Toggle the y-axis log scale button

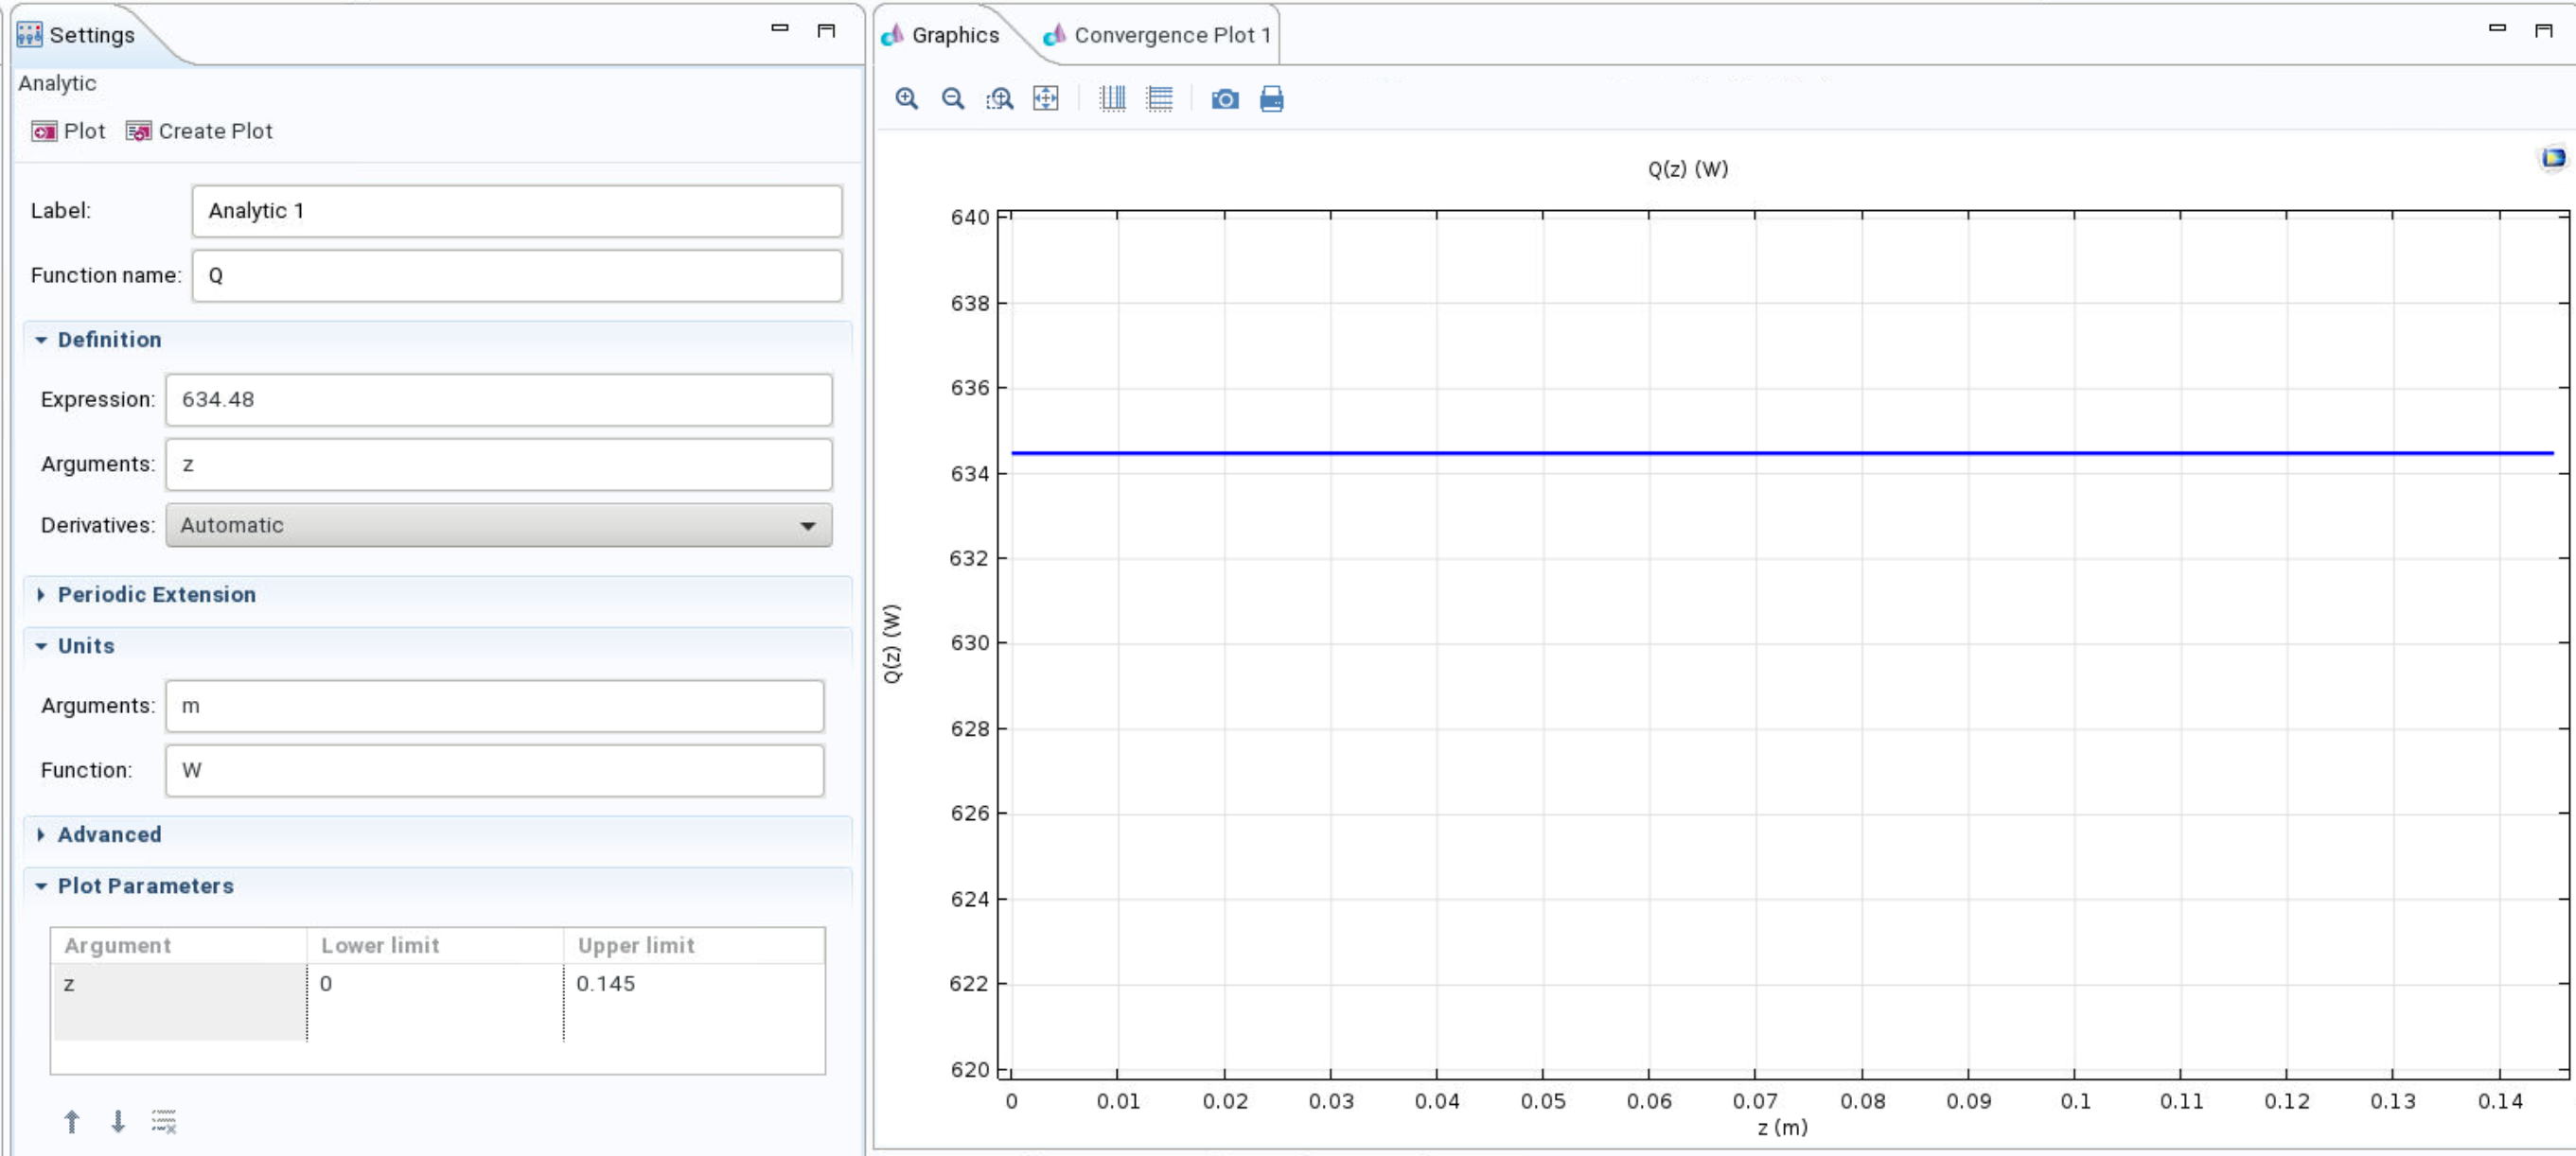click(1159, 99)
